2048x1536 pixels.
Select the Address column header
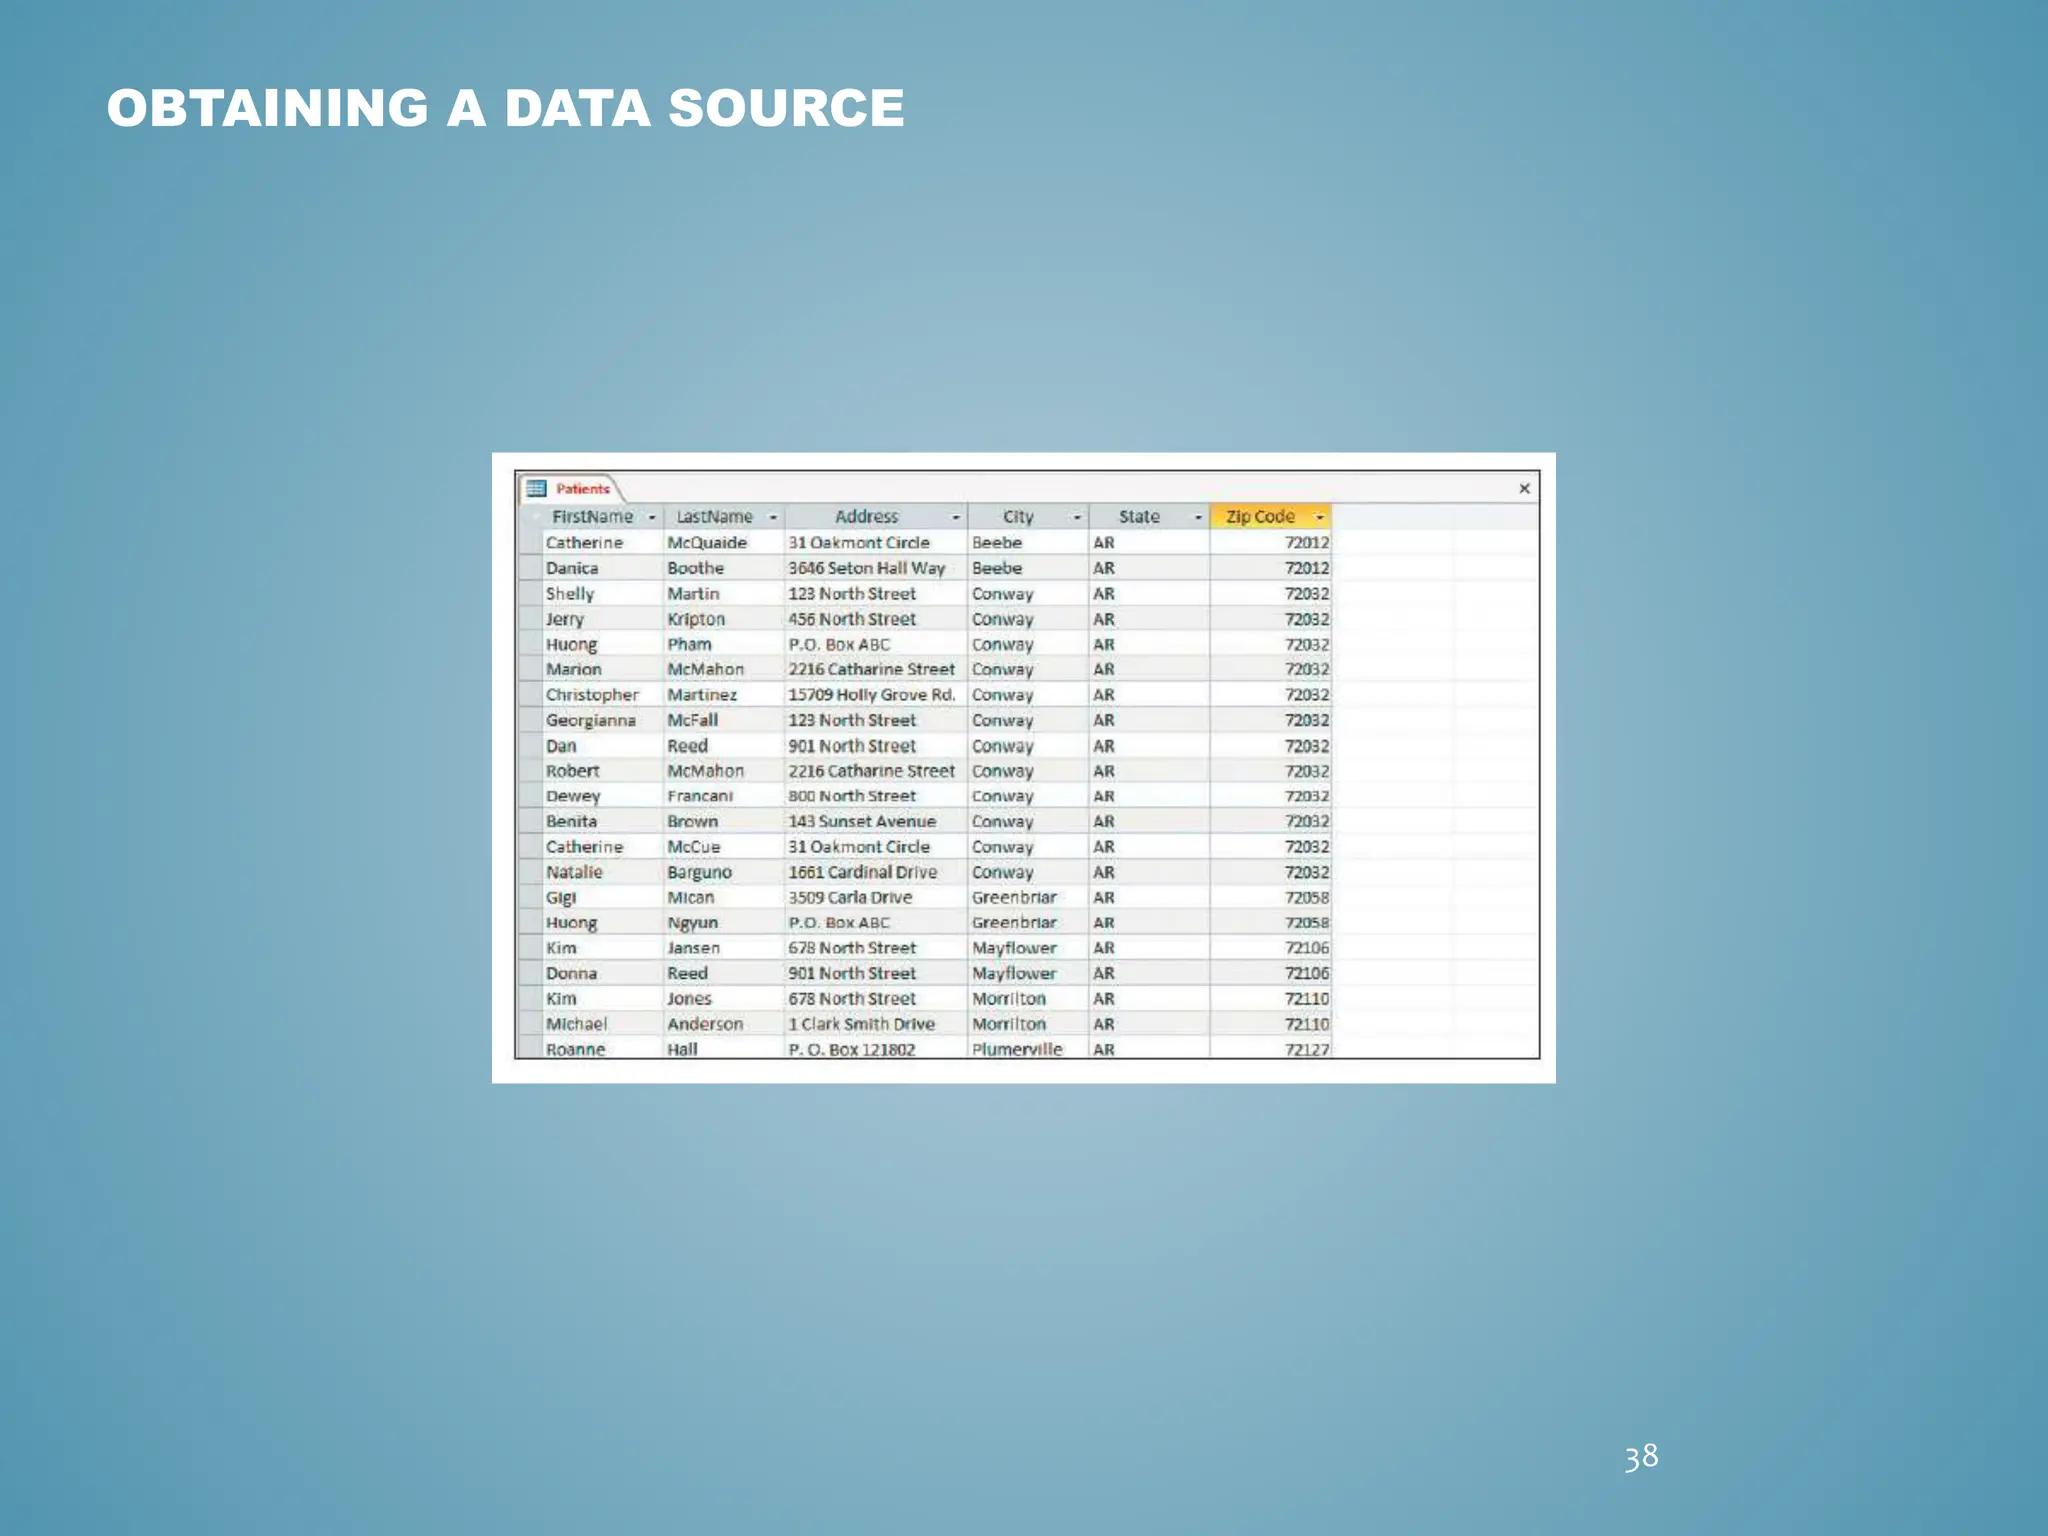click(866, 517)
